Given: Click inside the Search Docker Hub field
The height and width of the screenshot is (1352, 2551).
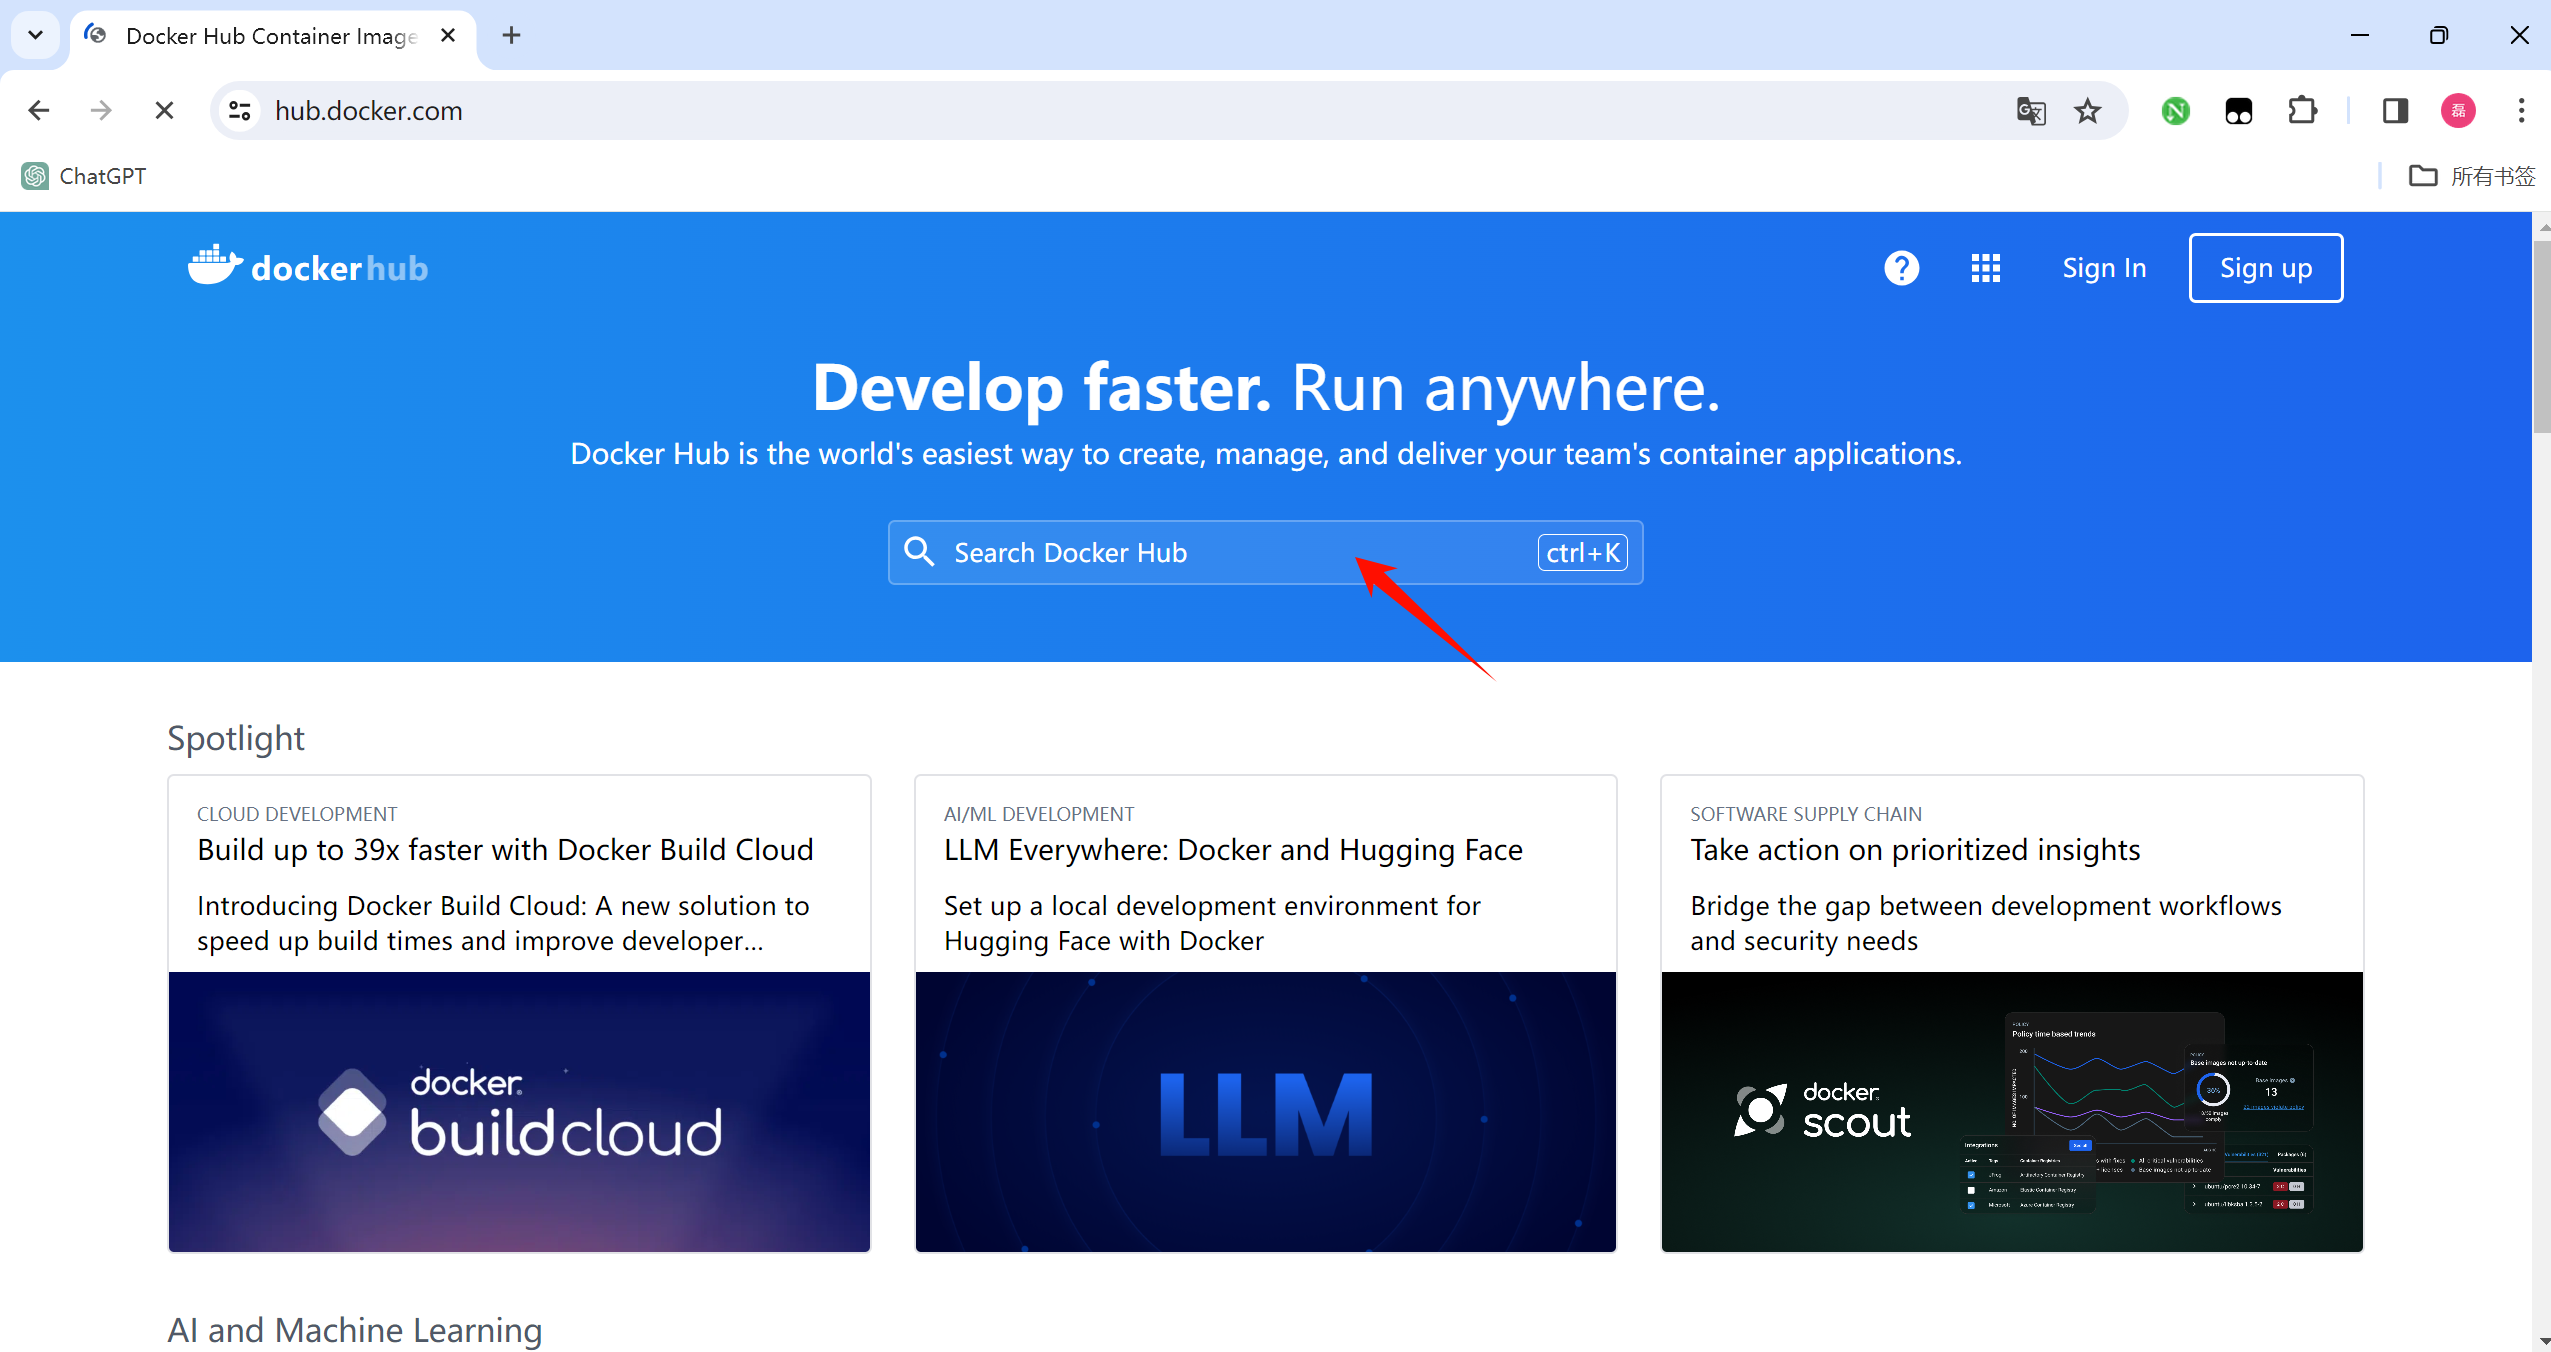Looking at the screenshot, I should pos(1240,552).
